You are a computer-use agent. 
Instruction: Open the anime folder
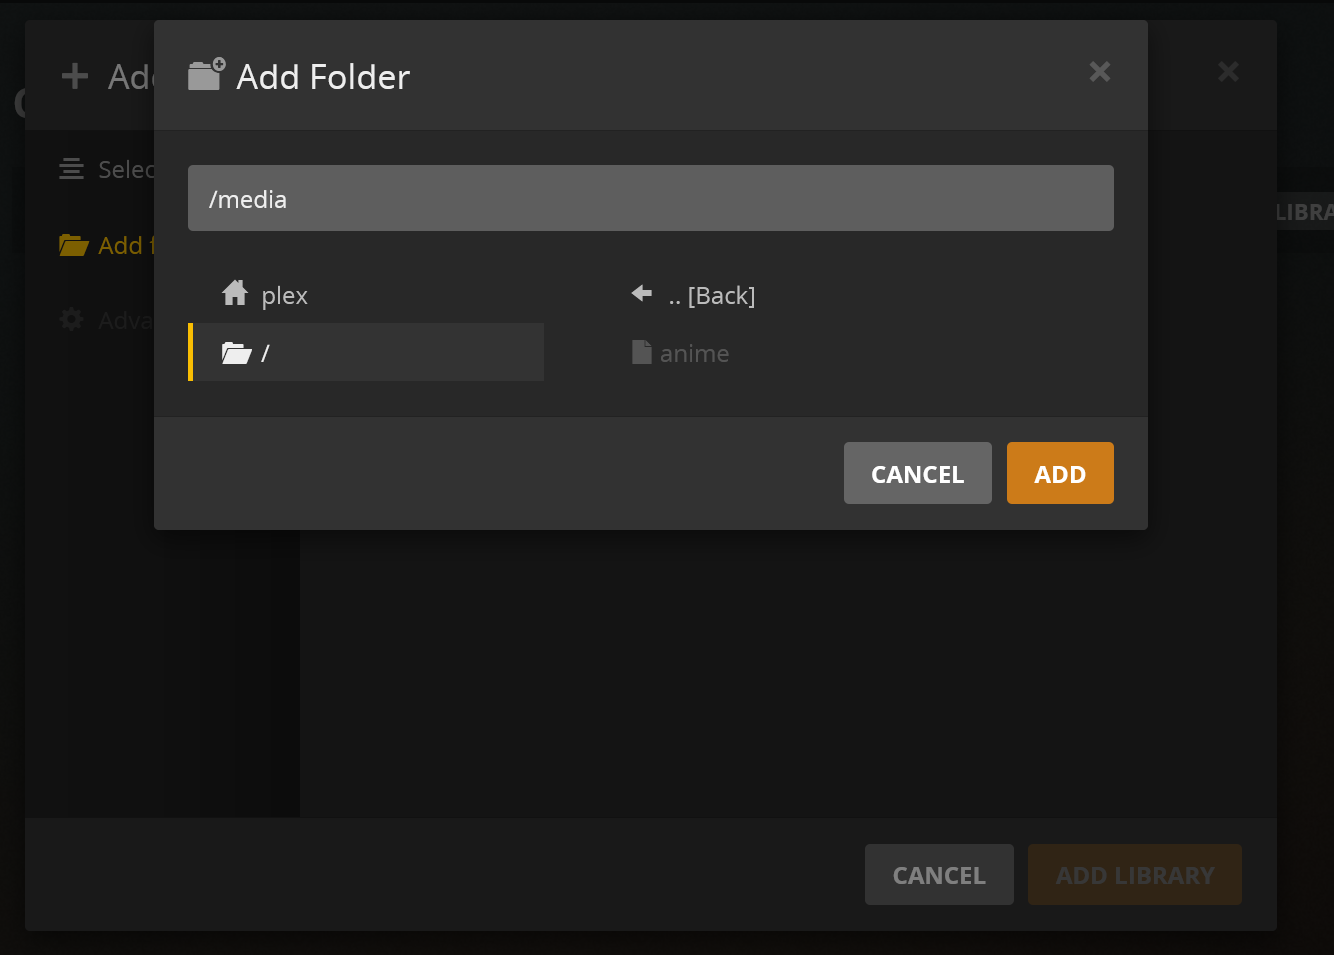click(694, 354)
